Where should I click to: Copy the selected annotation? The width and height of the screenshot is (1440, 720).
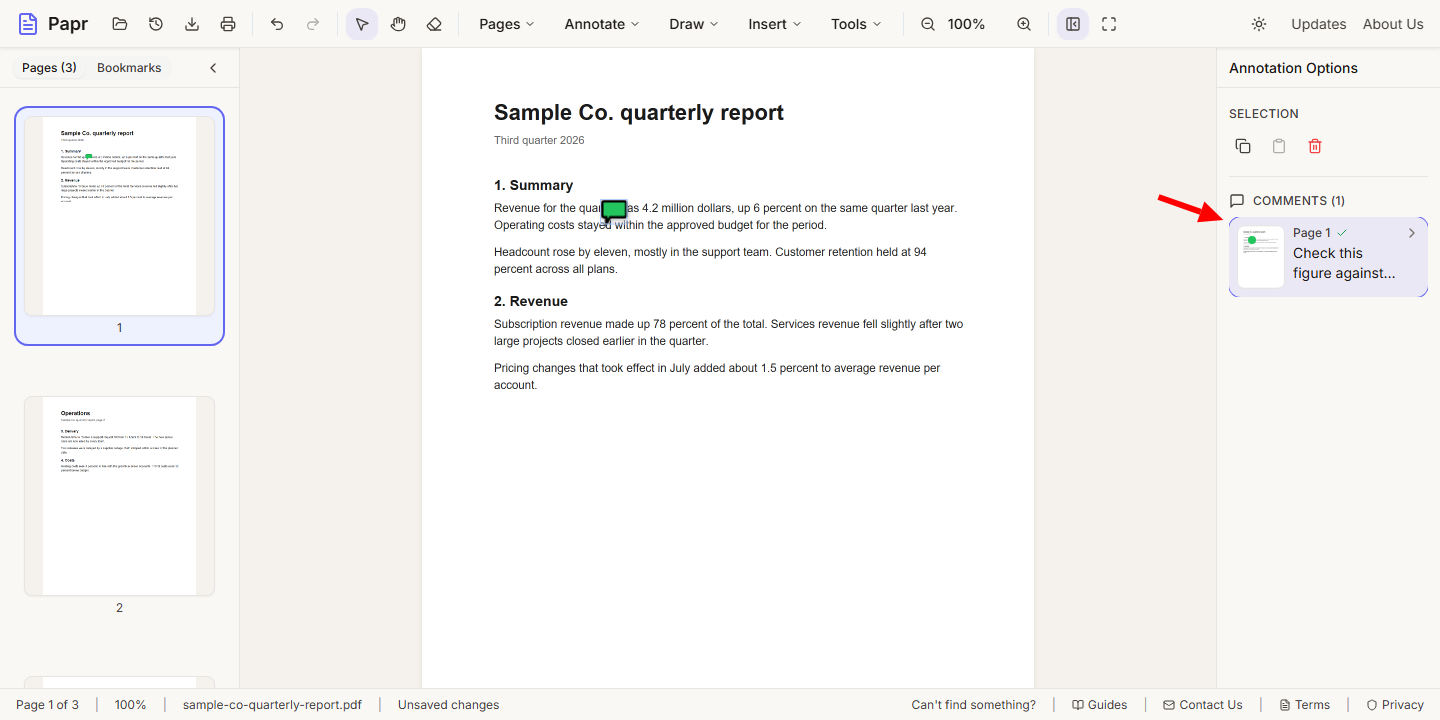pyautogui.click(x=1243, y=146)
